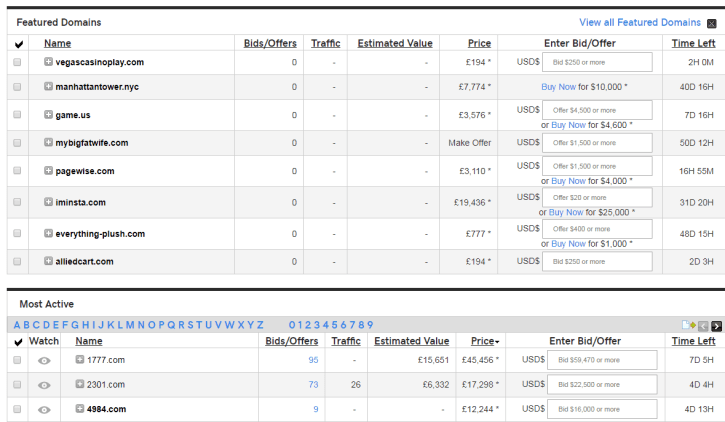Click the previous page arrow in Most Active
The height and width of the screenshot is (422, 725).
point(705,326)
